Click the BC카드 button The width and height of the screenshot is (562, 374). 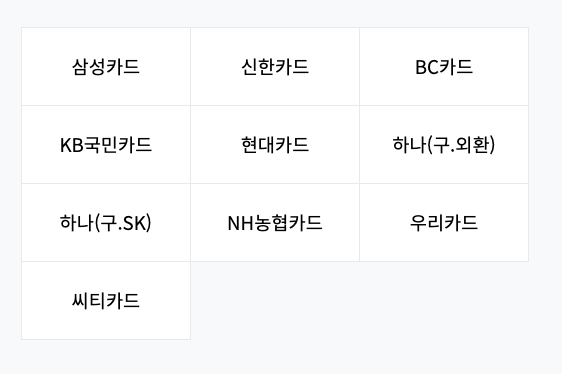(x=444, y=67)
